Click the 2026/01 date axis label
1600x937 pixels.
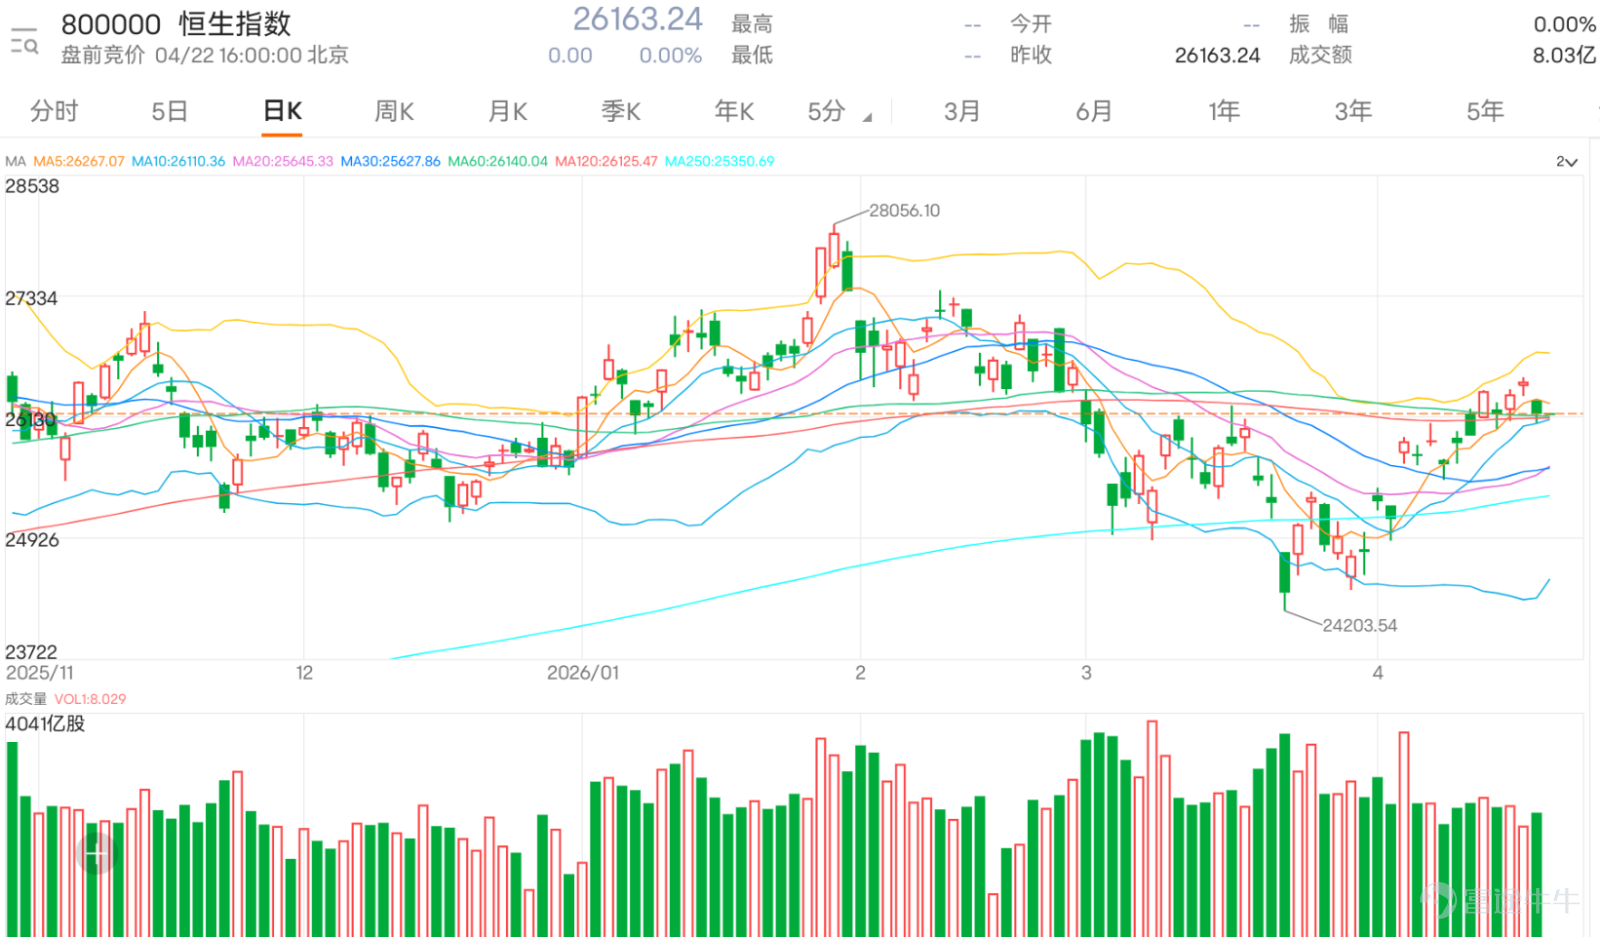point(583,673)
